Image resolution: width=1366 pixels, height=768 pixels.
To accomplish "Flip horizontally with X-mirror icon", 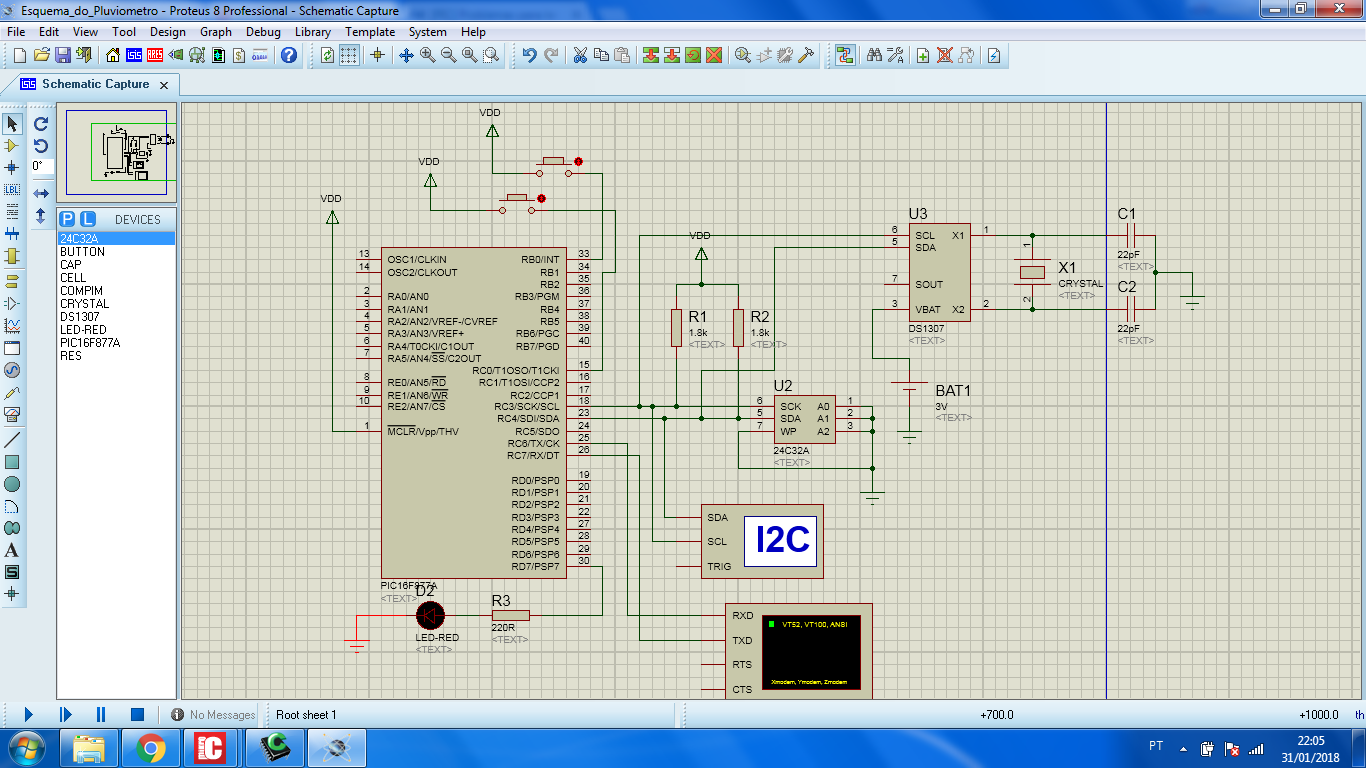I will tap(41, 193).
